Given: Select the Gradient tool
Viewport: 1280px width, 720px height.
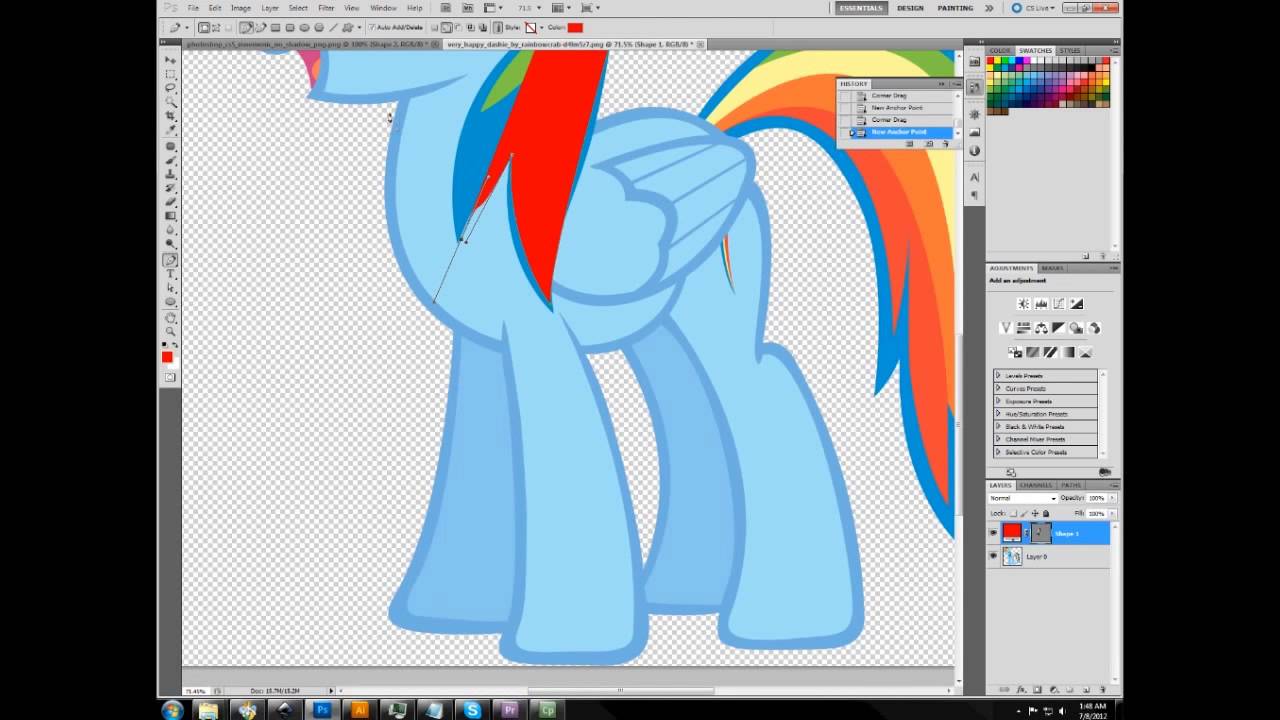Looking at the screenshot, I should point(171,217).
